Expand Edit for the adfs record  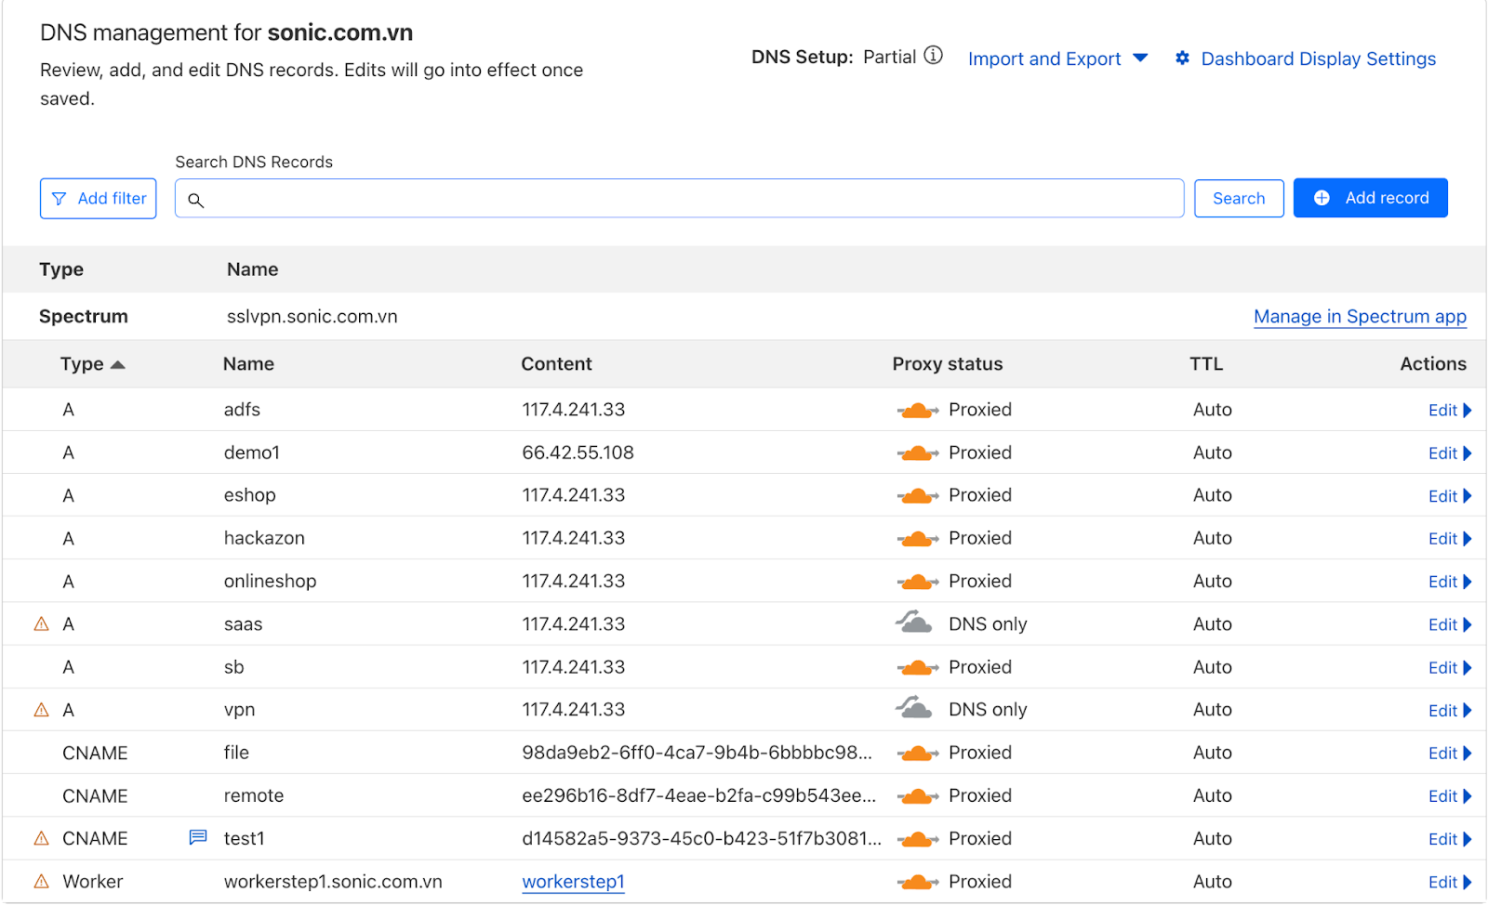1449,410
